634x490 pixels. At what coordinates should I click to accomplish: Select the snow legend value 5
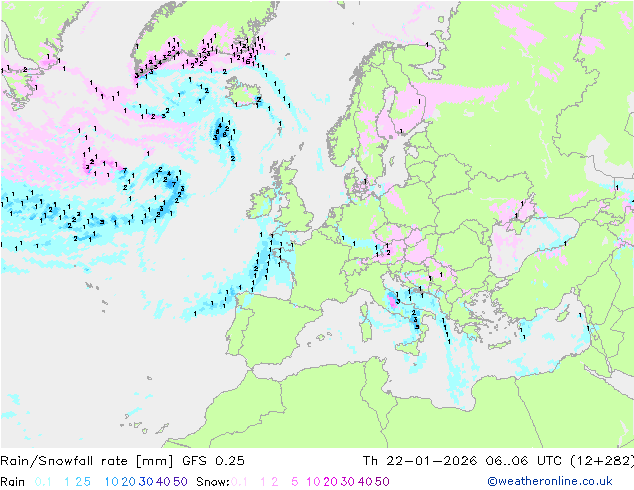294,482
